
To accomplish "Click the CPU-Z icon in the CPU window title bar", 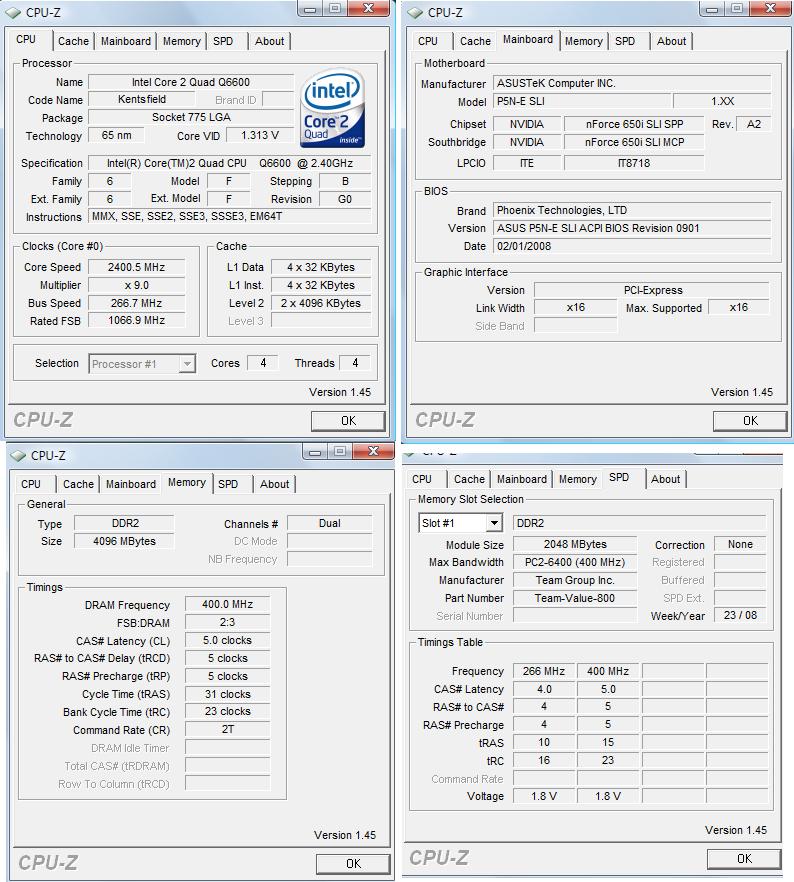I will [13, 12].
